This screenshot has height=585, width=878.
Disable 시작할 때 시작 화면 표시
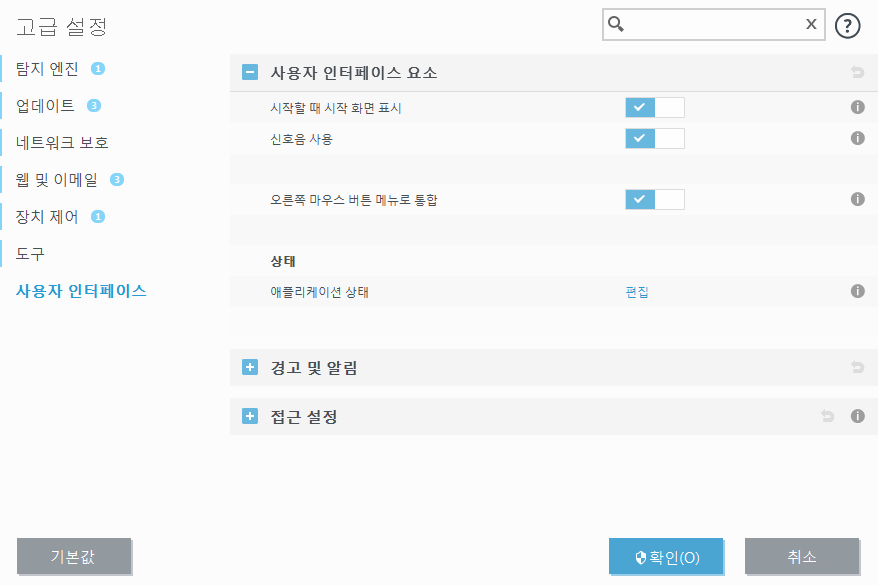[x=655, y=107]
